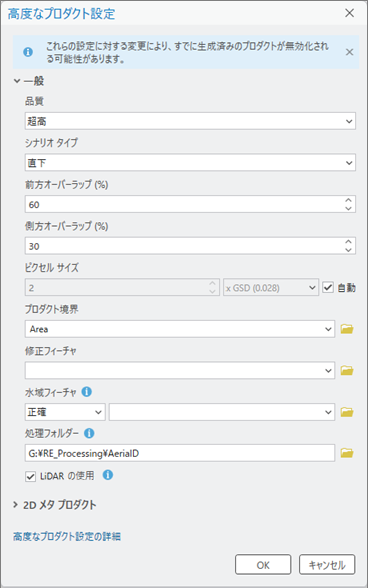This screenshot has width=368, height=588.
Task: Click the info icon in the message banner
Action: point(28,52)
